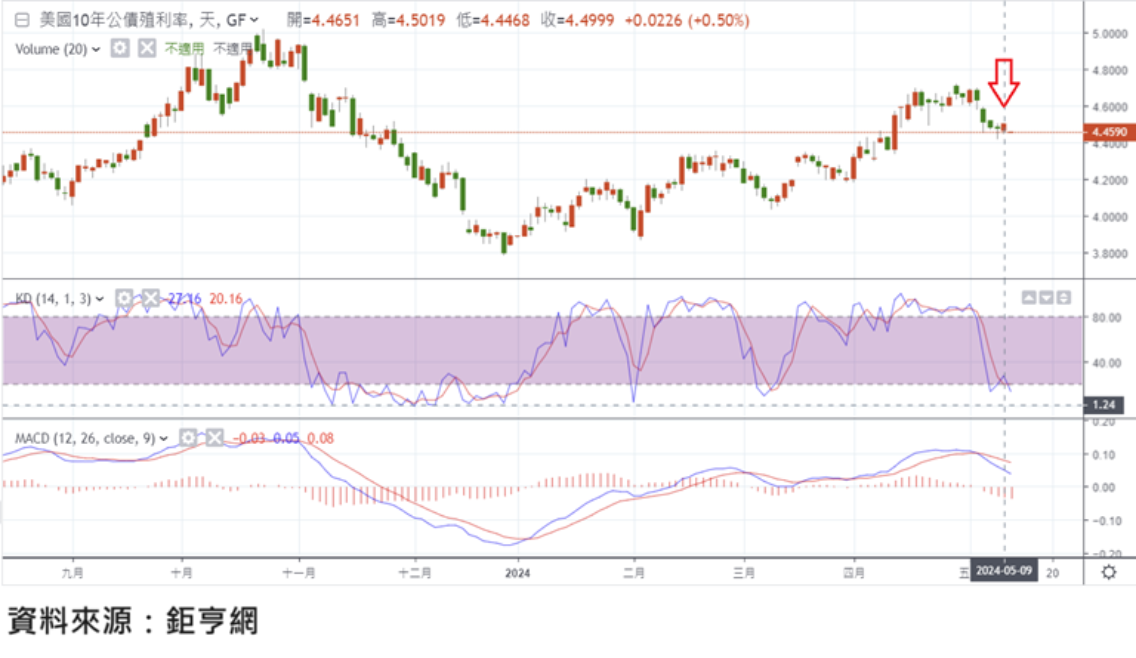
Task: Remove the KD indicator with X icon
Action: pyautogui.click(x=150, y=298)
